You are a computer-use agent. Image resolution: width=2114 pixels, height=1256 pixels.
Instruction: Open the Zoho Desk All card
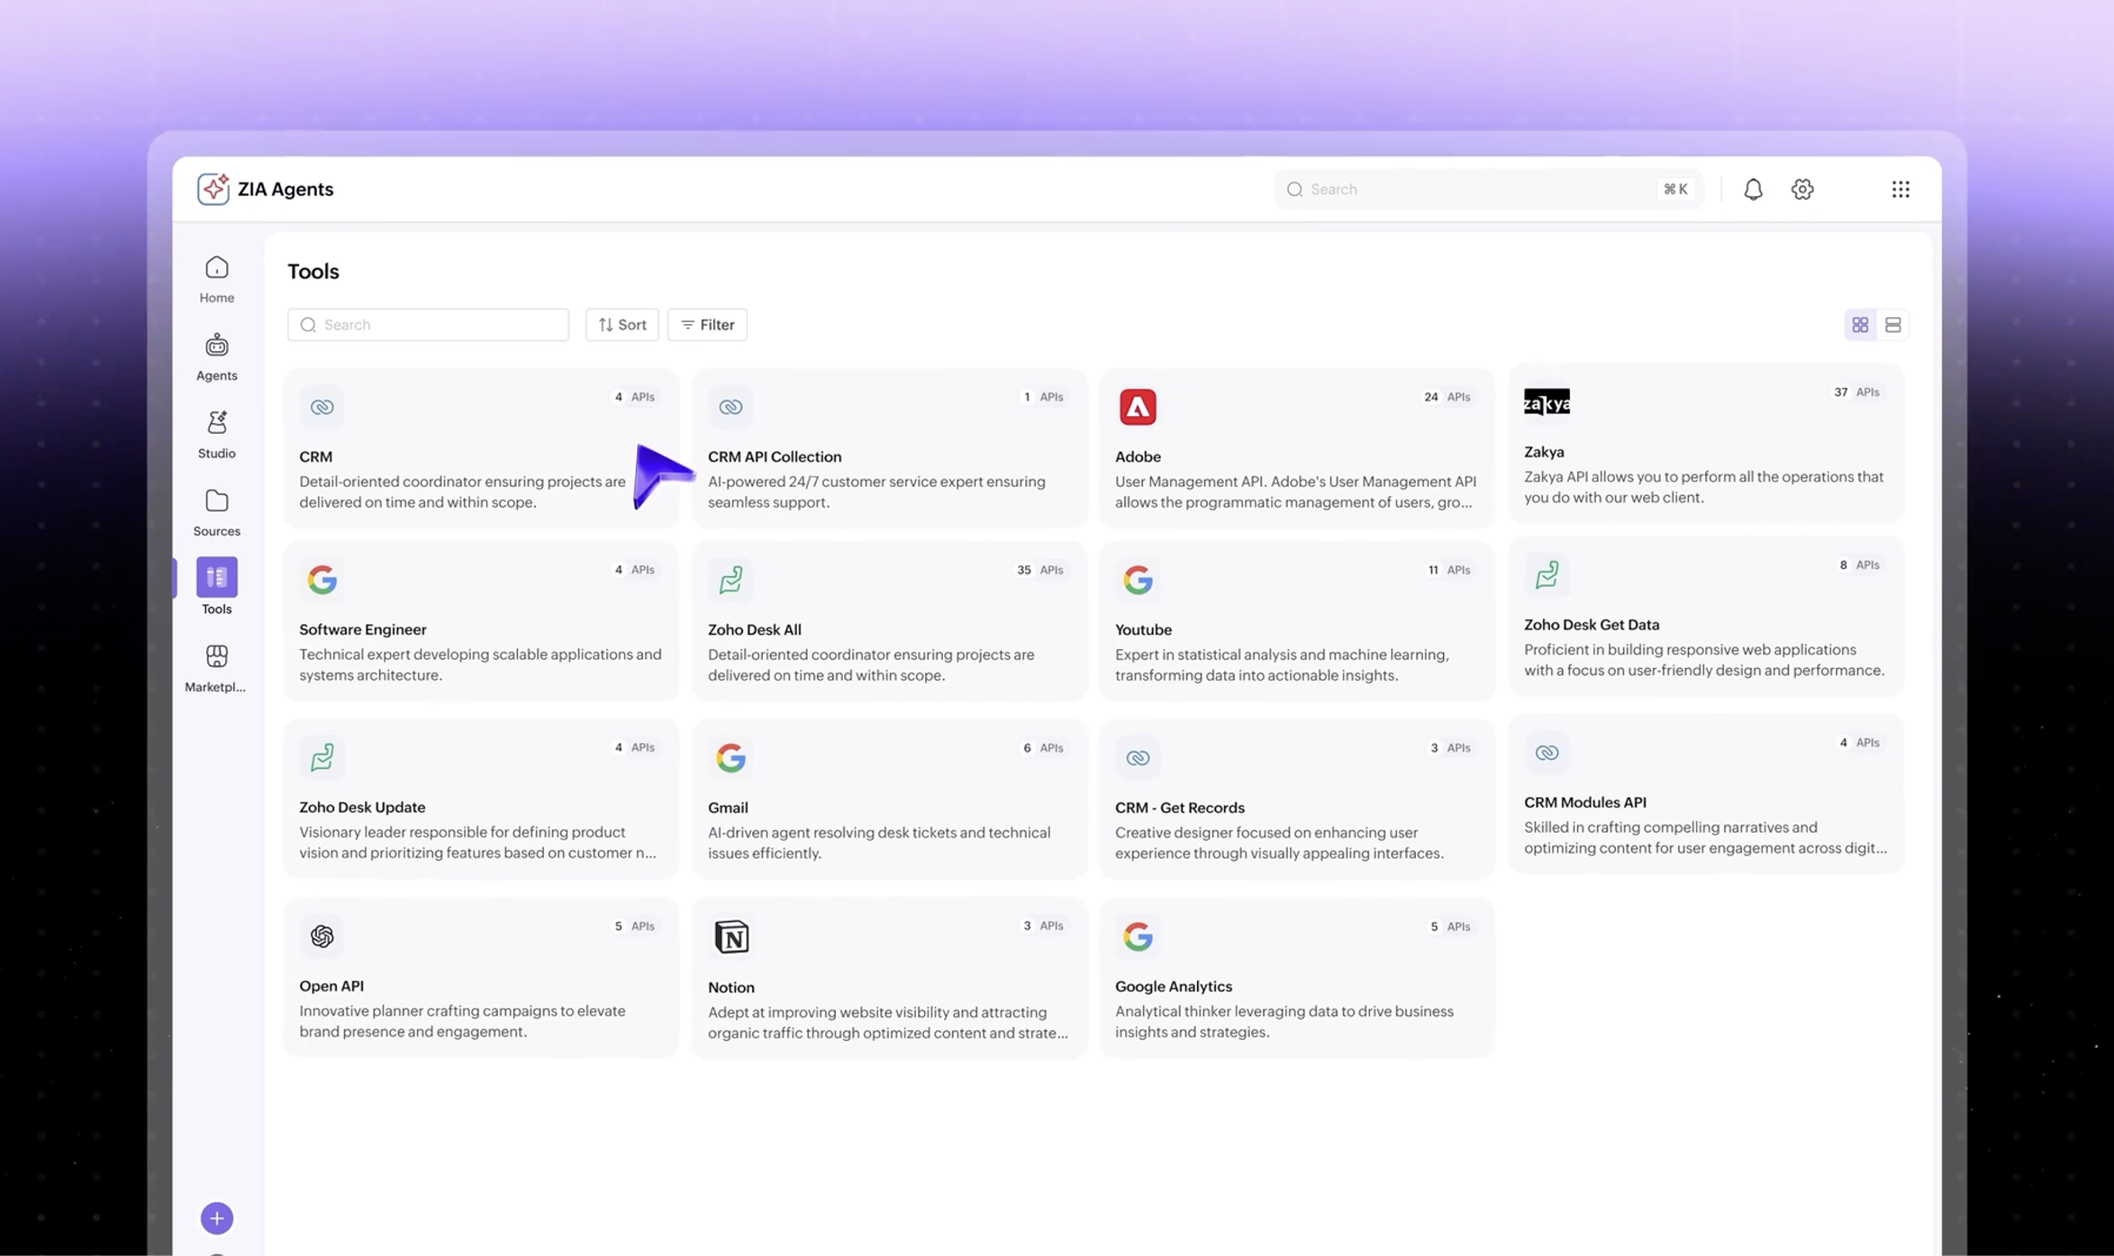click(x=888, y=622)
